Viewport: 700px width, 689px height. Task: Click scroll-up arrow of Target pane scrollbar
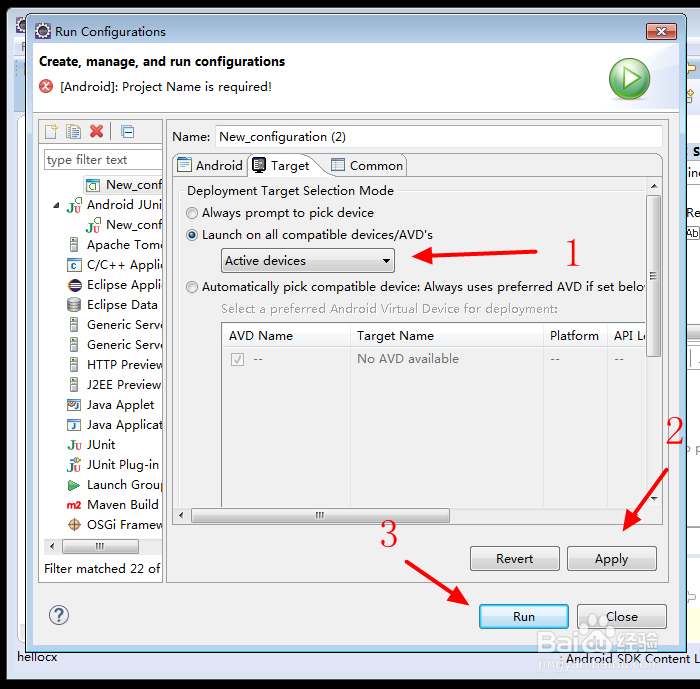click(654, 186)
